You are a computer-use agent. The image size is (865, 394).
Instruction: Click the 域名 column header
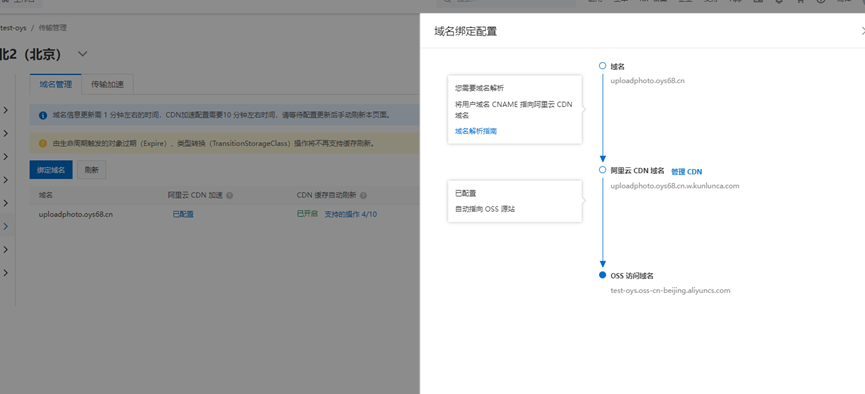pyautogui.click(x=46, y=195)
